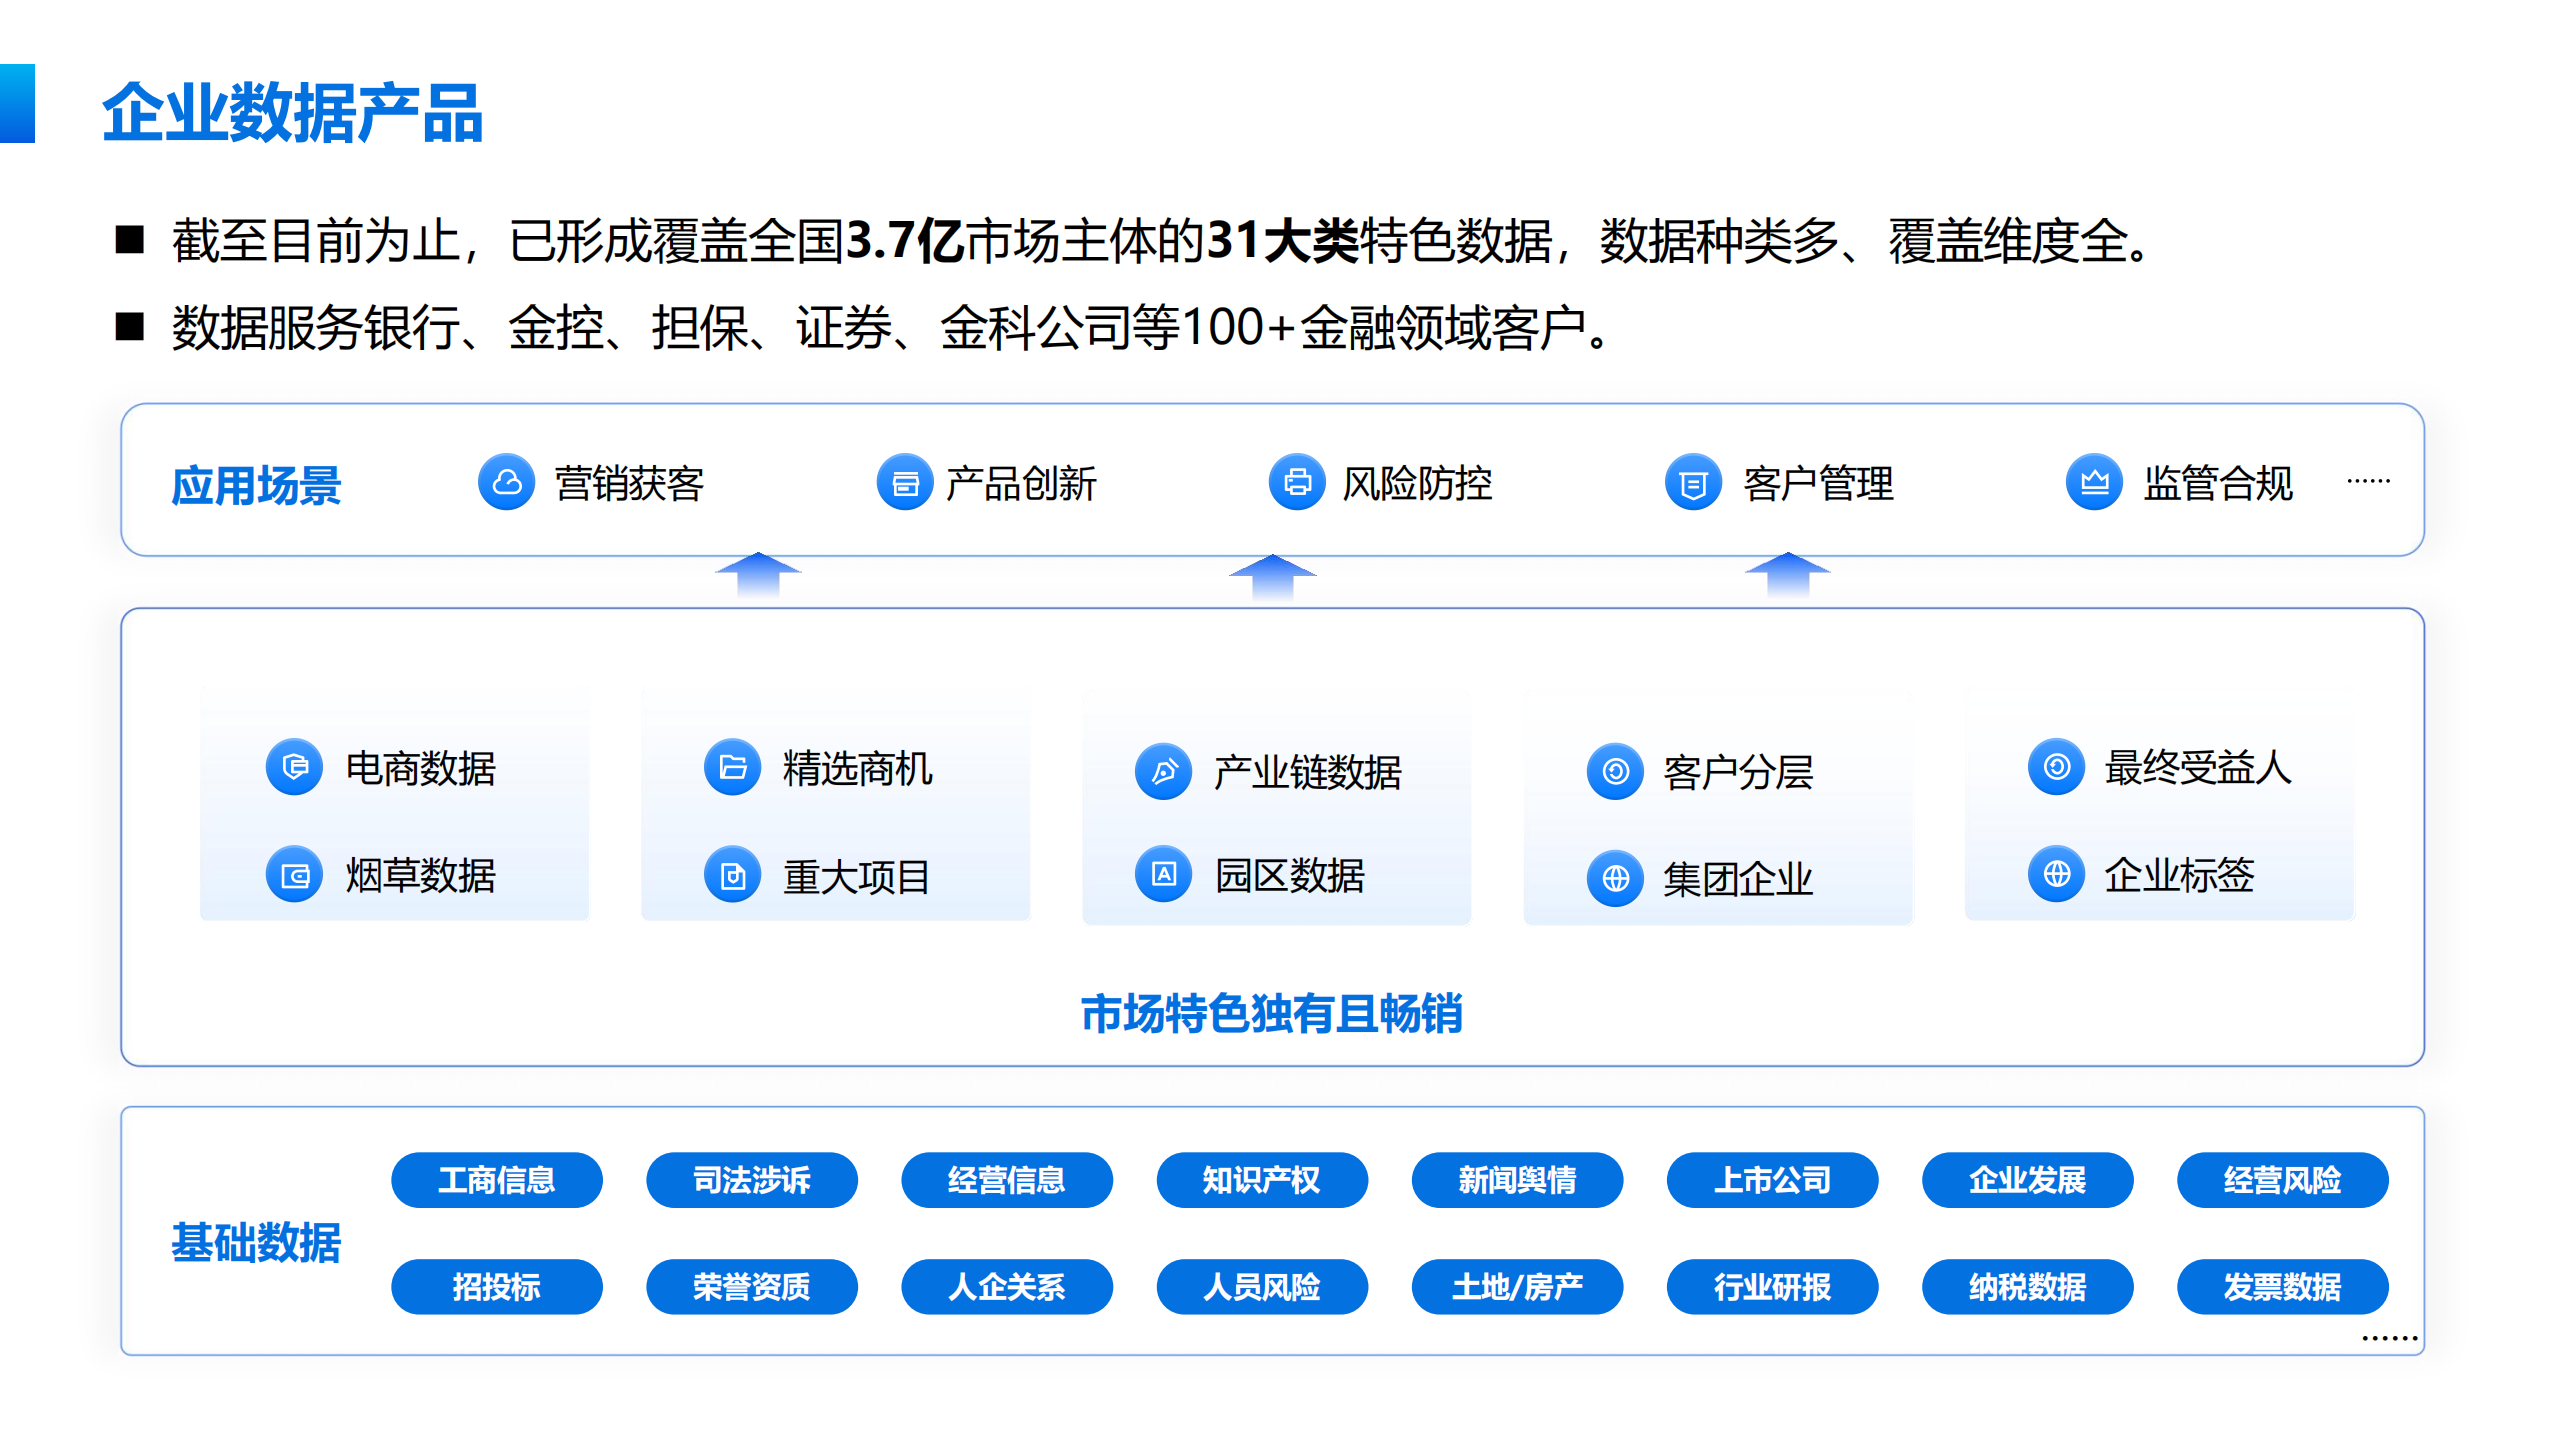Click the shield icon beside 客户管理
This screenshot has height=1440, width=2560.
[1692, 484]
